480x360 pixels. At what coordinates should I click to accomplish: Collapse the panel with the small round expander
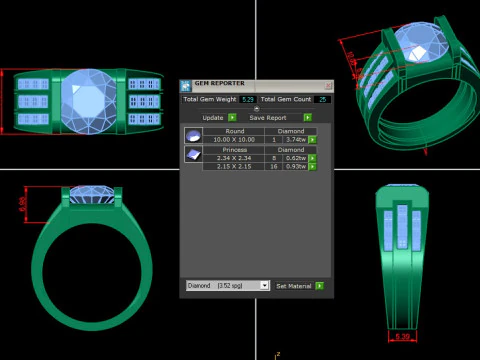coord(256,109)
